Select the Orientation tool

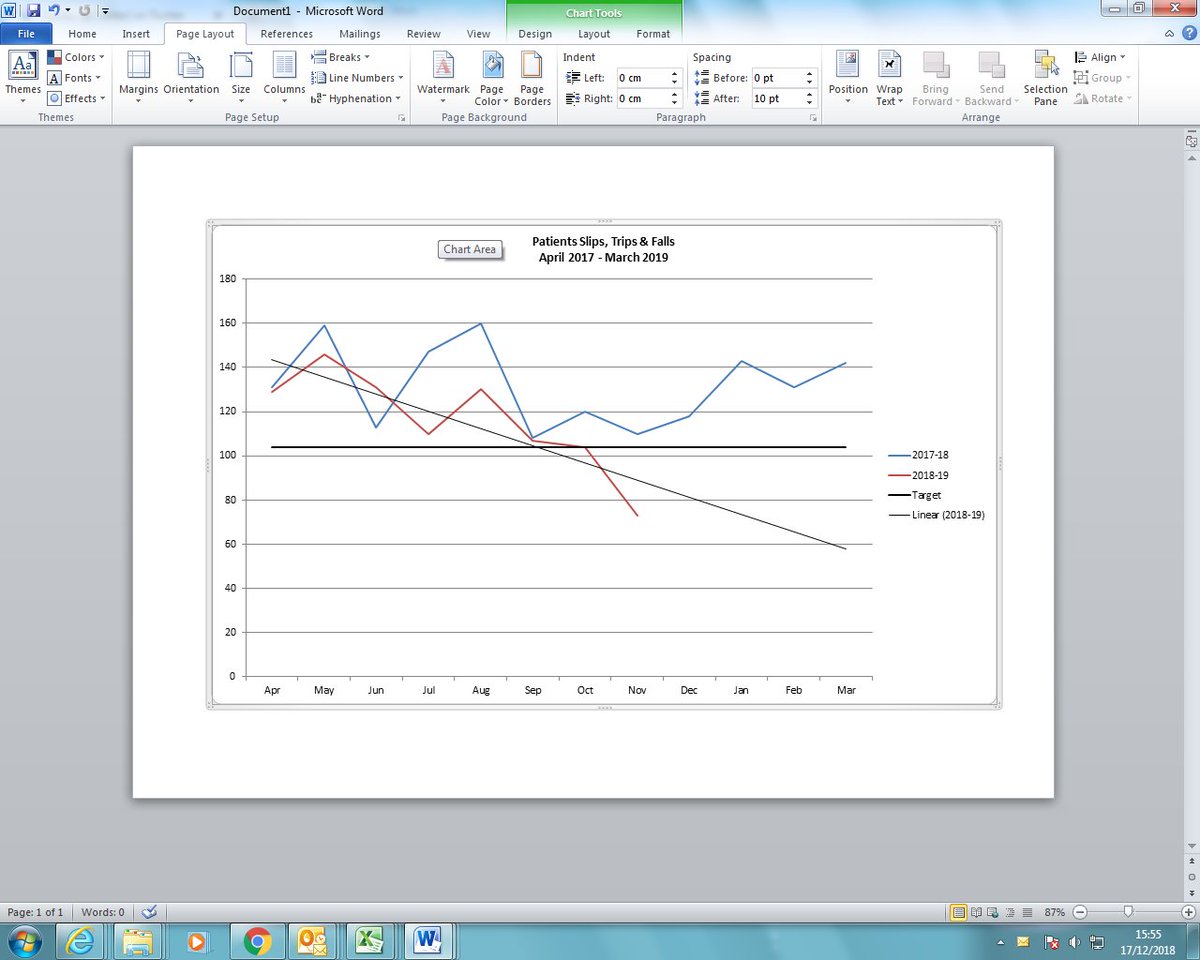[190, 77]
